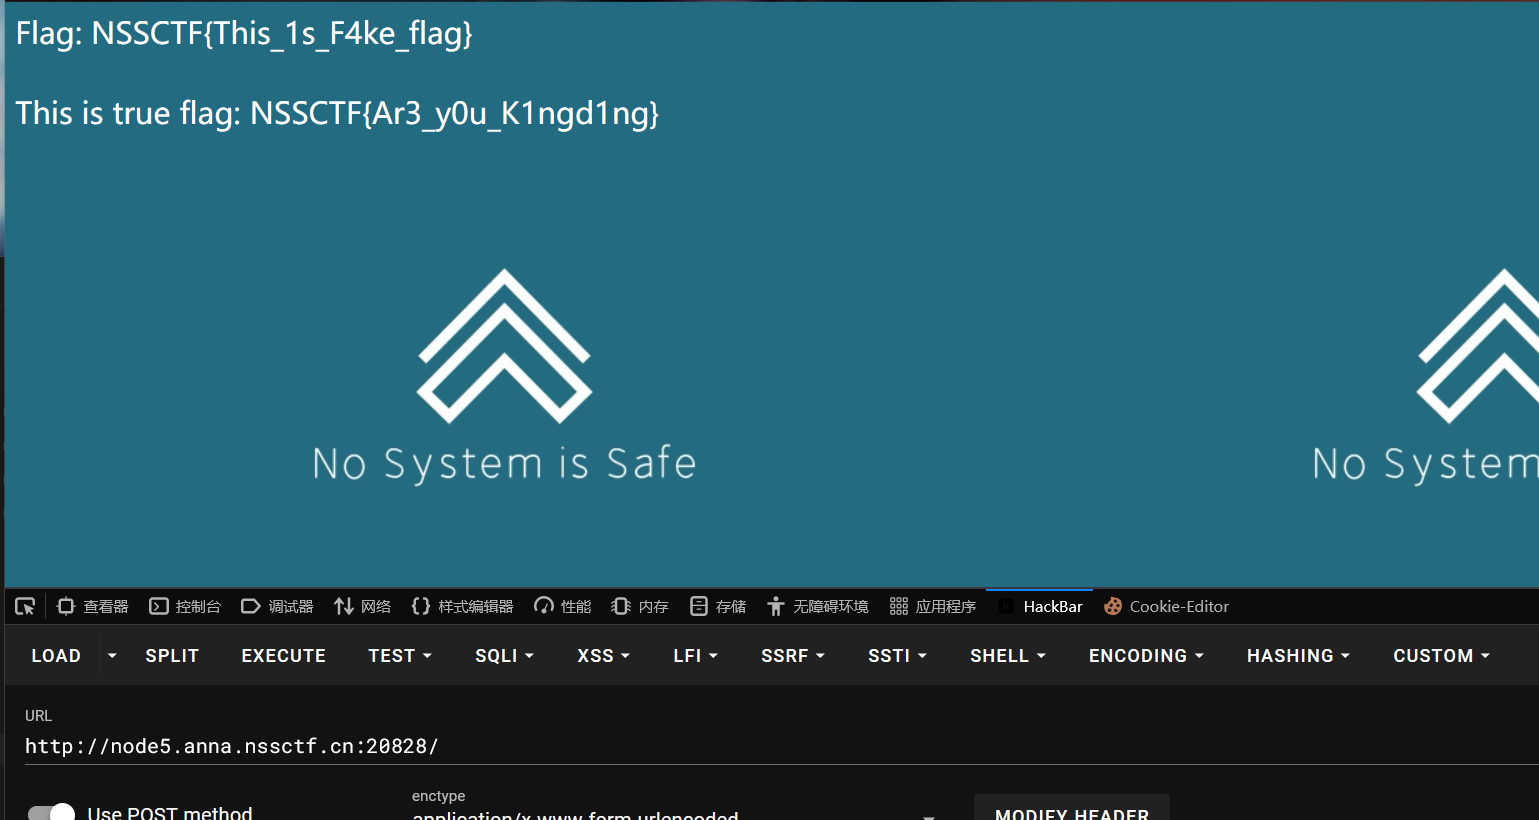This screenshot has height=820, width=1539.
Task: Expand the SSTI payload menu
Action: pyautogui.click(x=897, y=656)
